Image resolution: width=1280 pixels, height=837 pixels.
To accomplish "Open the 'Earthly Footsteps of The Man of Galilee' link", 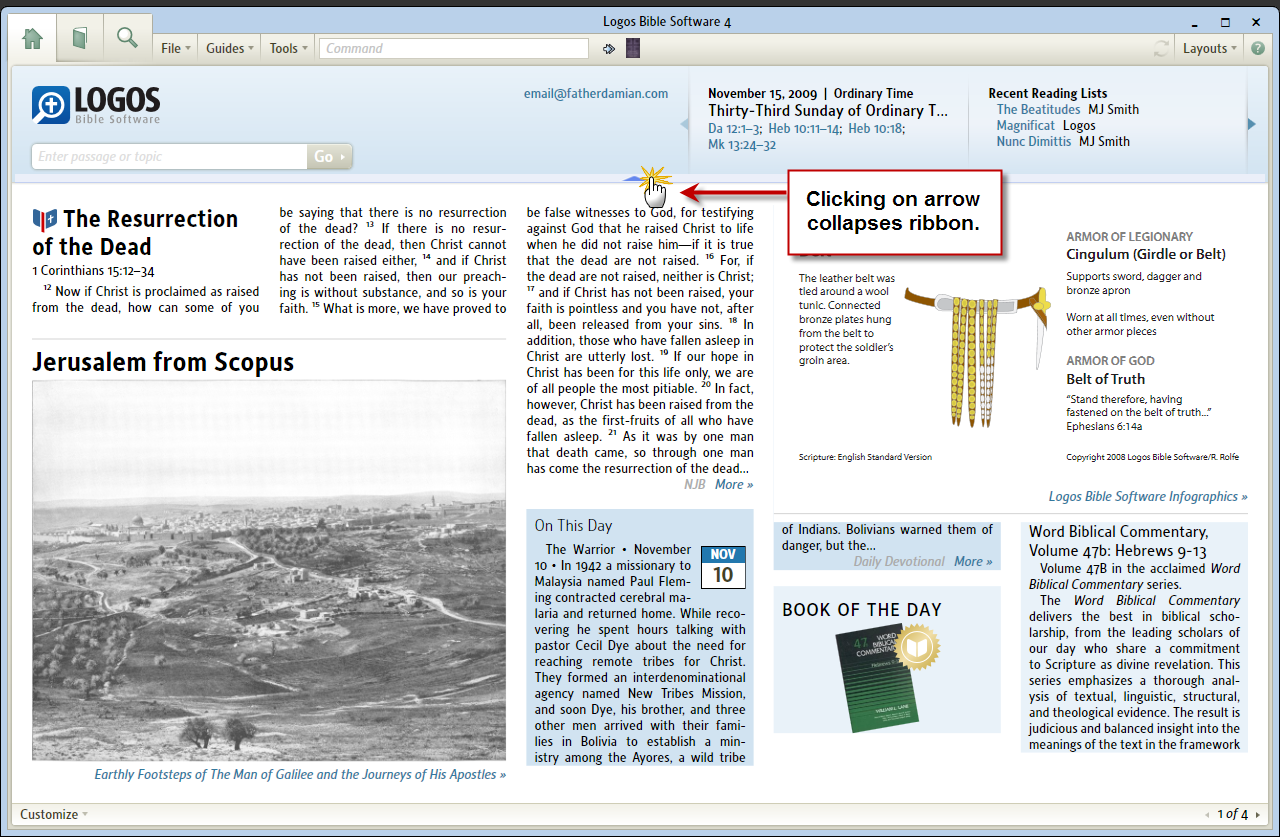I will pyautogui.click(x=300, y=775).
